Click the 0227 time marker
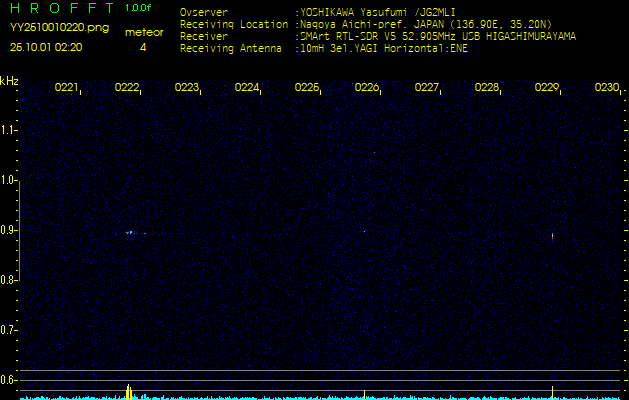Screen dimensions: 629x400 (426, 87)
